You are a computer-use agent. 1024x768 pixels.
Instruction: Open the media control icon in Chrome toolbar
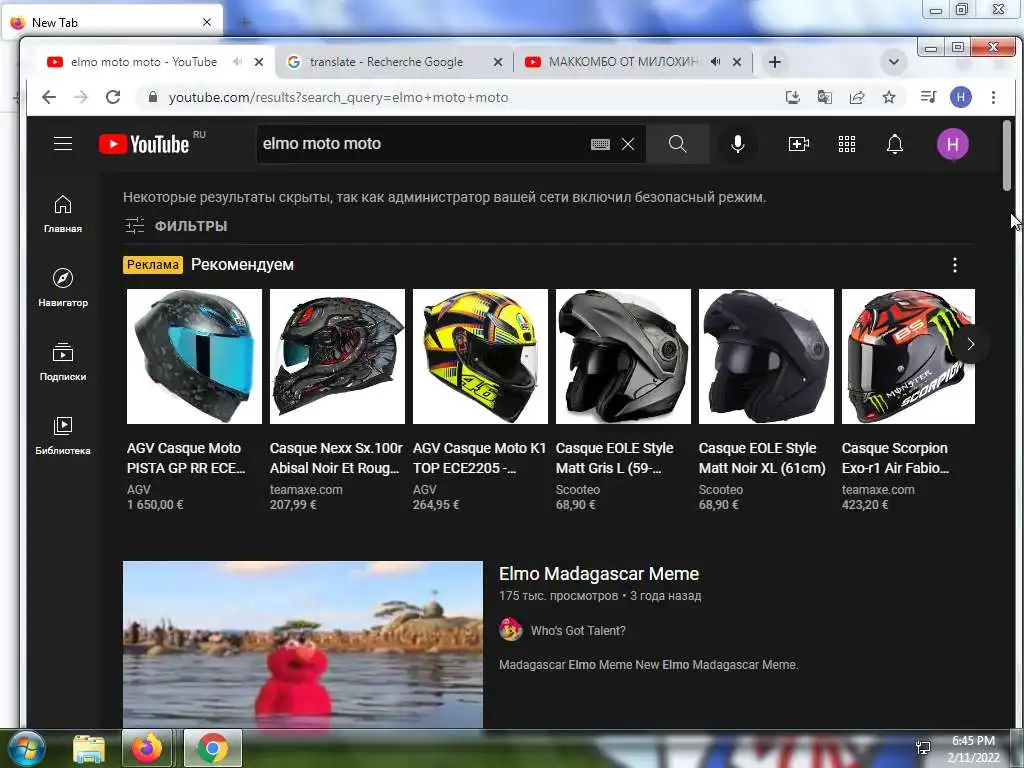pos(928,97)
